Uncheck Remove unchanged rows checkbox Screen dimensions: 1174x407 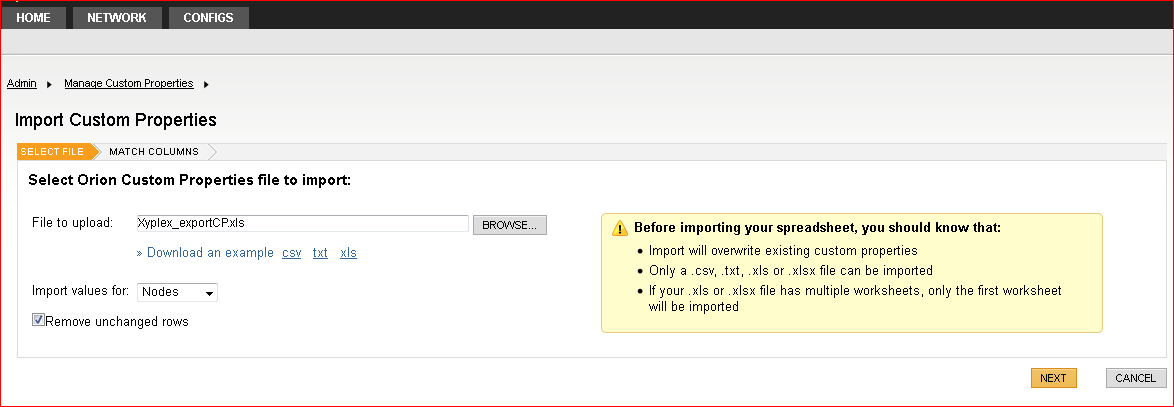point(38,320)
